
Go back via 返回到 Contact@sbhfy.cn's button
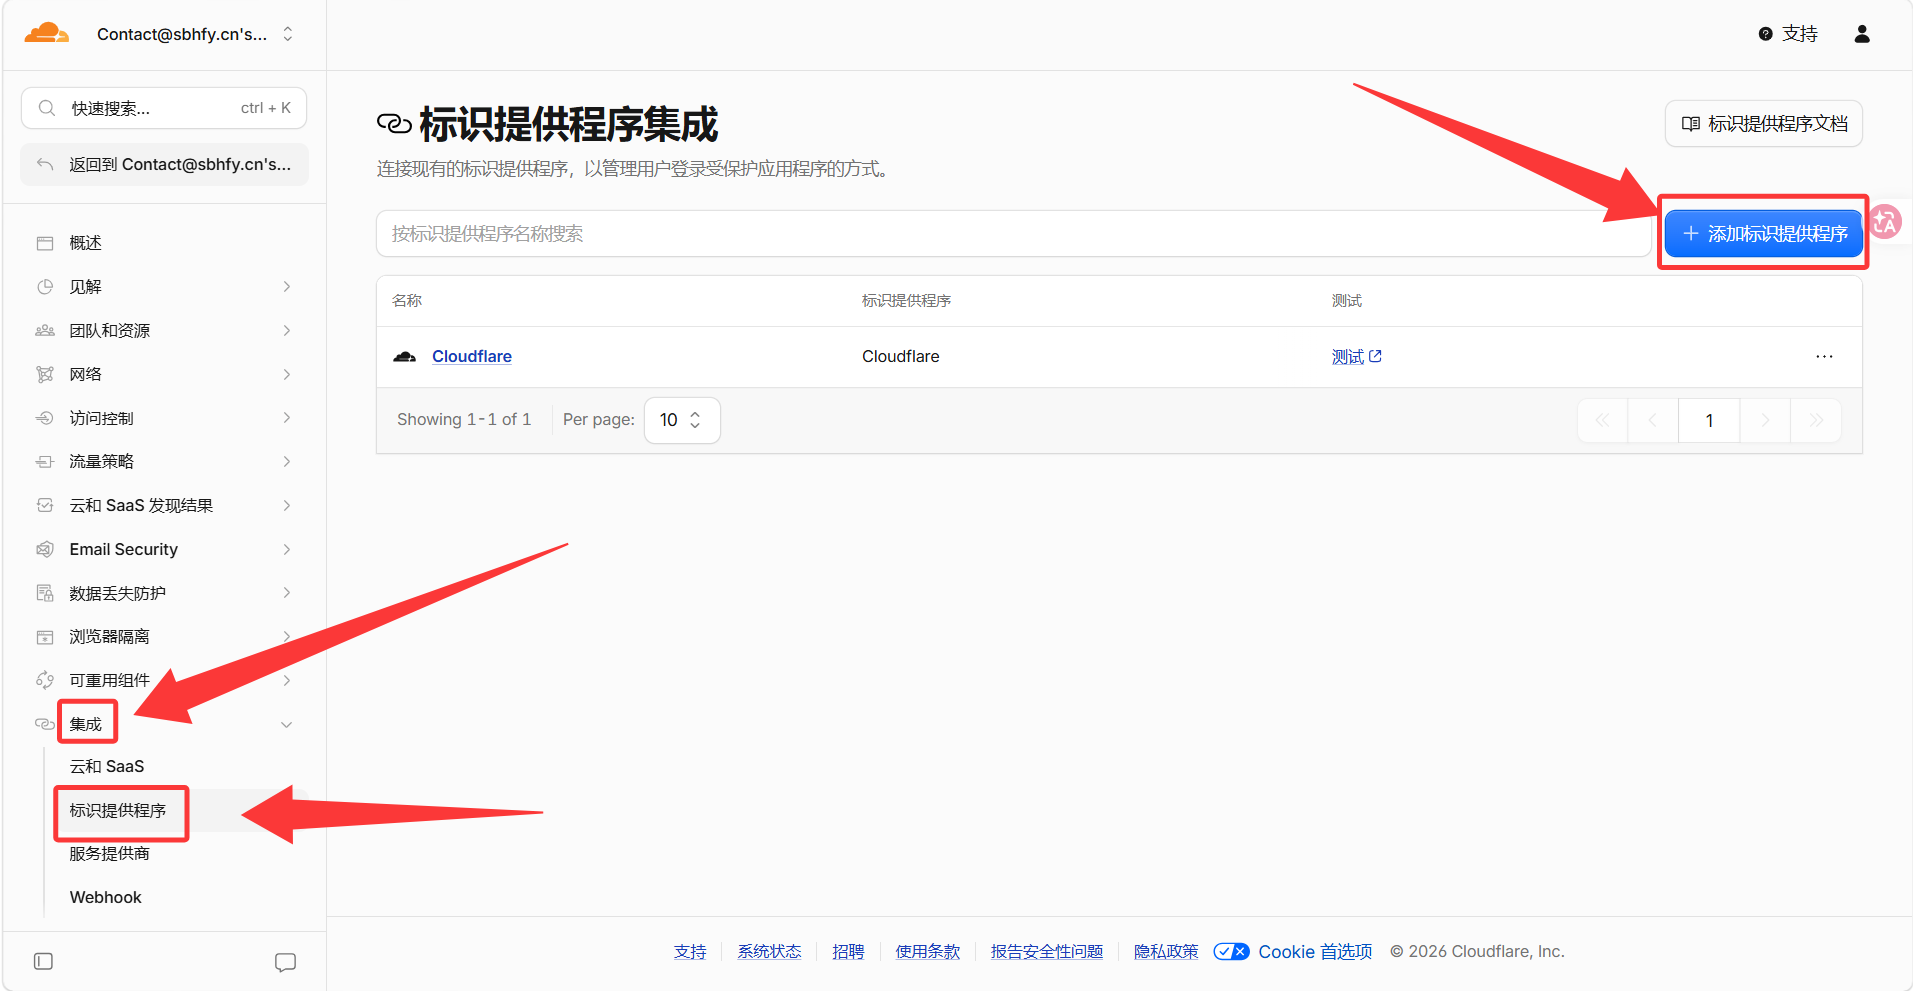[x=164, y=164]
